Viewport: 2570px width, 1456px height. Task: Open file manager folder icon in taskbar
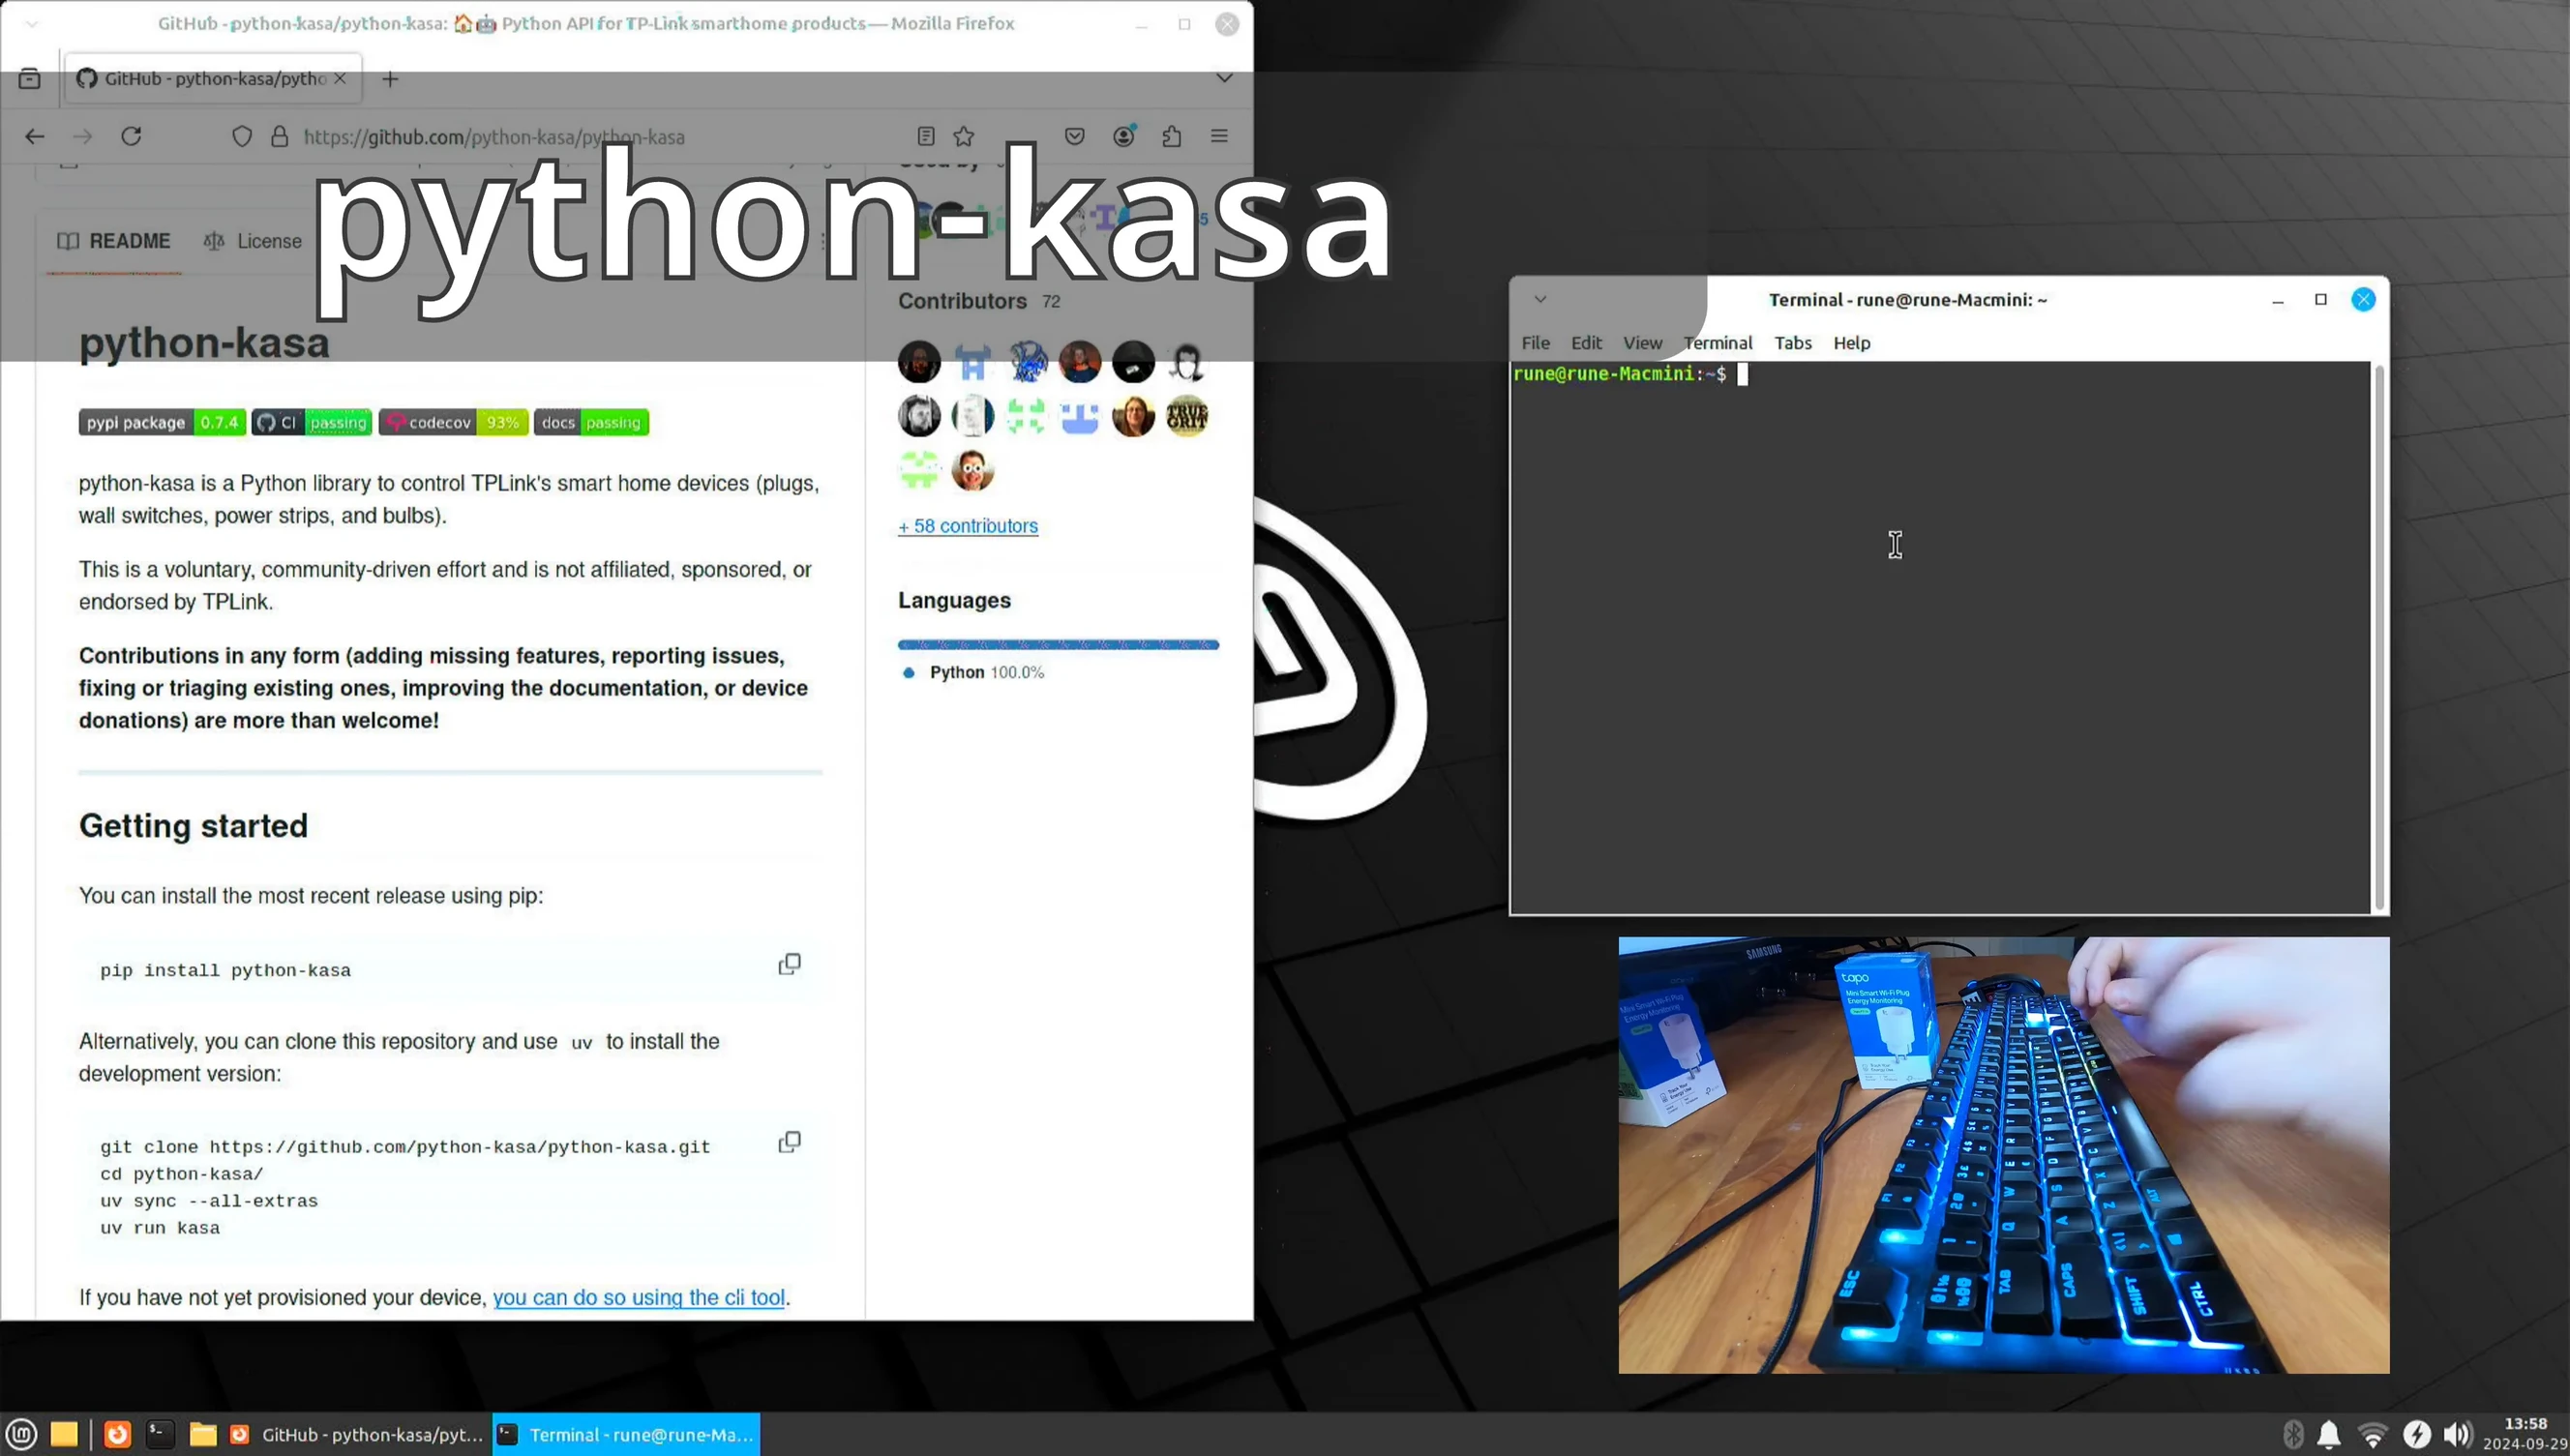tap(203, 1434)
